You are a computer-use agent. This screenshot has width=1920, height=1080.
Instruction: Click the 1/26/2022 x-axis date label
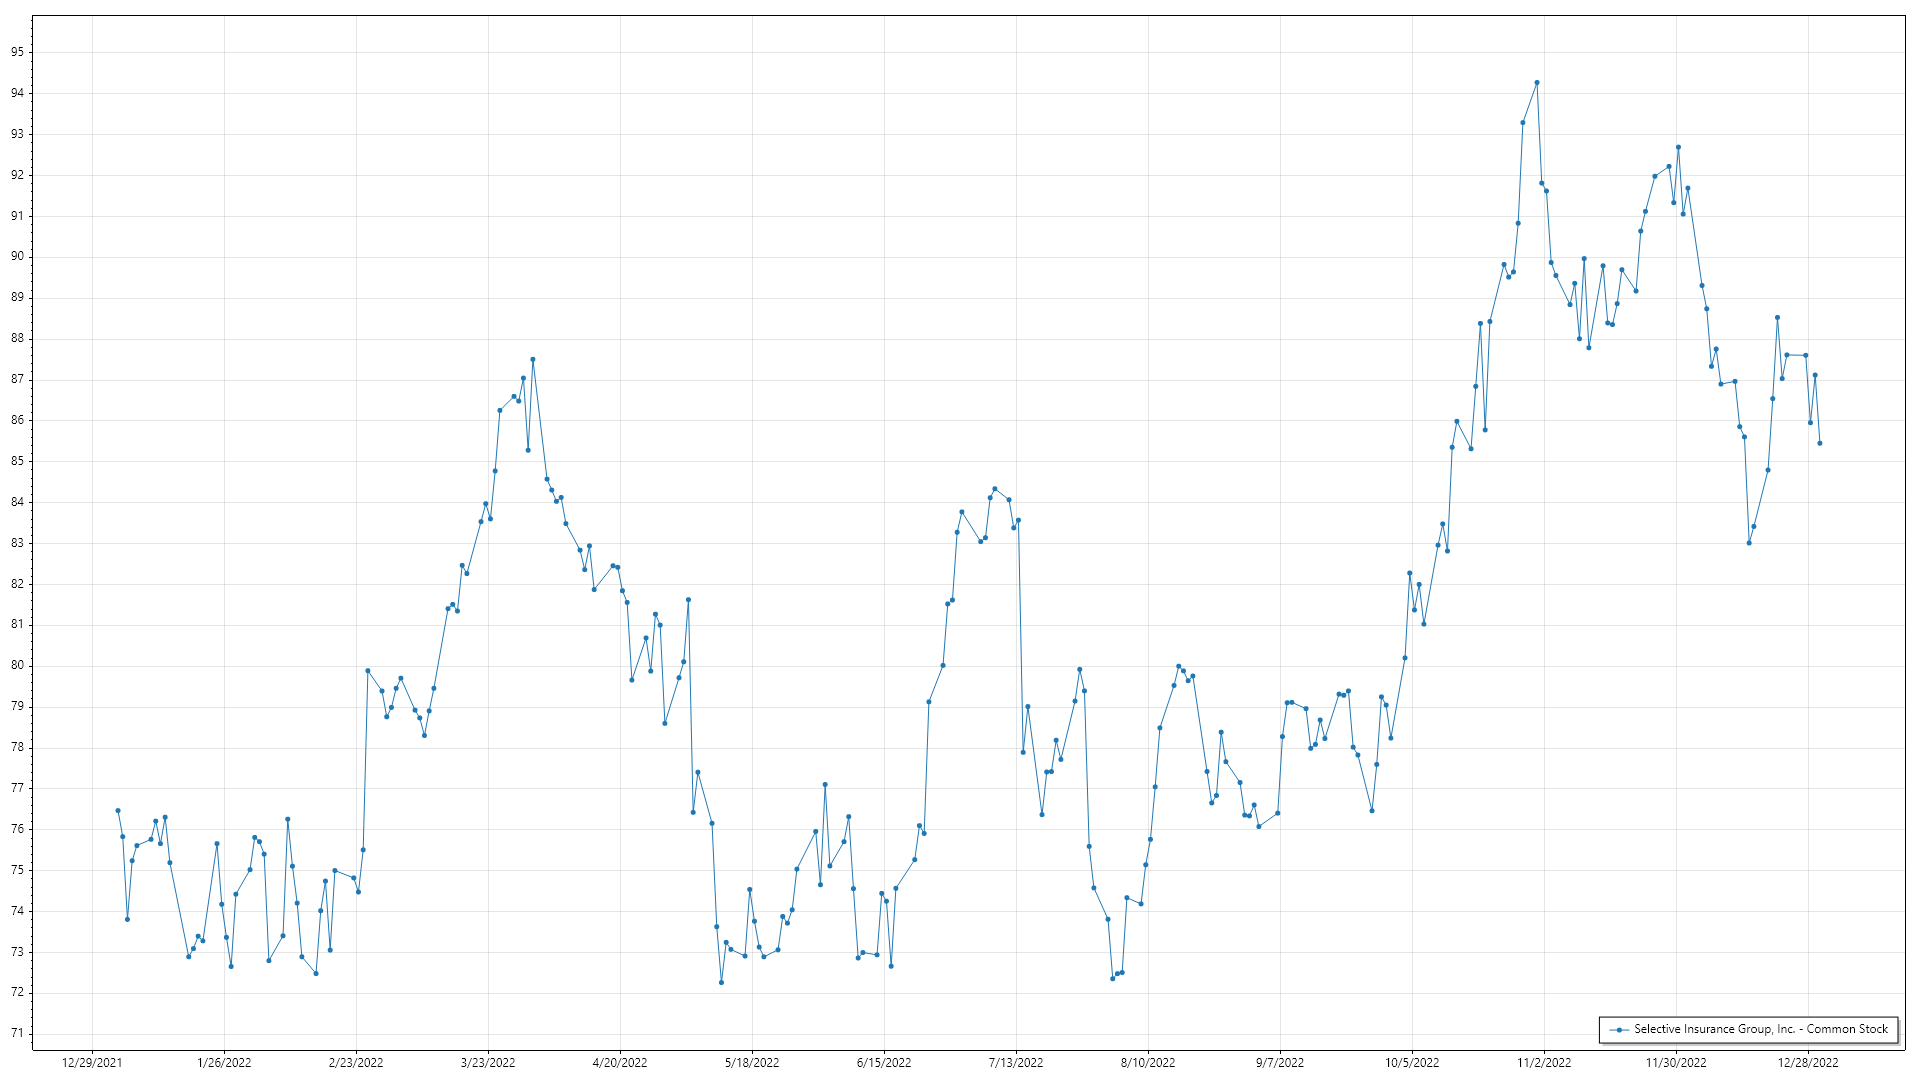coord(224,1063)
